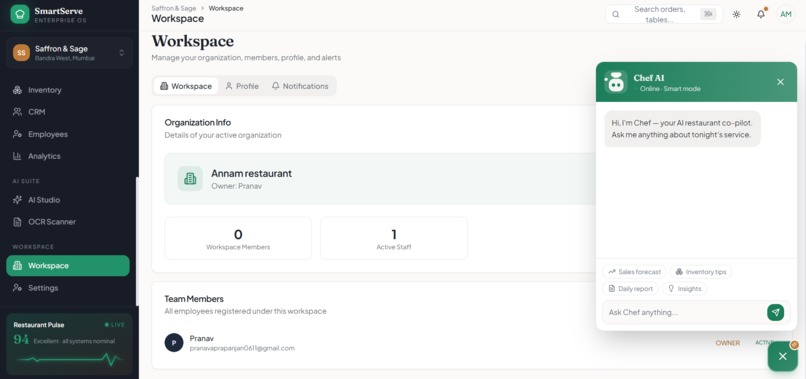Switch to the Workspace tab
This screenshot has width=806, height=379.
[186, 86]
